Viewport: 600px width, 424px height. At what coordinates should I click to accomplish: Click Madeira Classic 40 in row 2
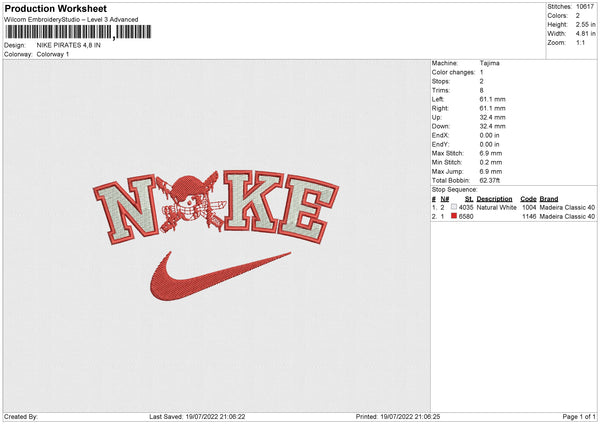pos(567,217)
